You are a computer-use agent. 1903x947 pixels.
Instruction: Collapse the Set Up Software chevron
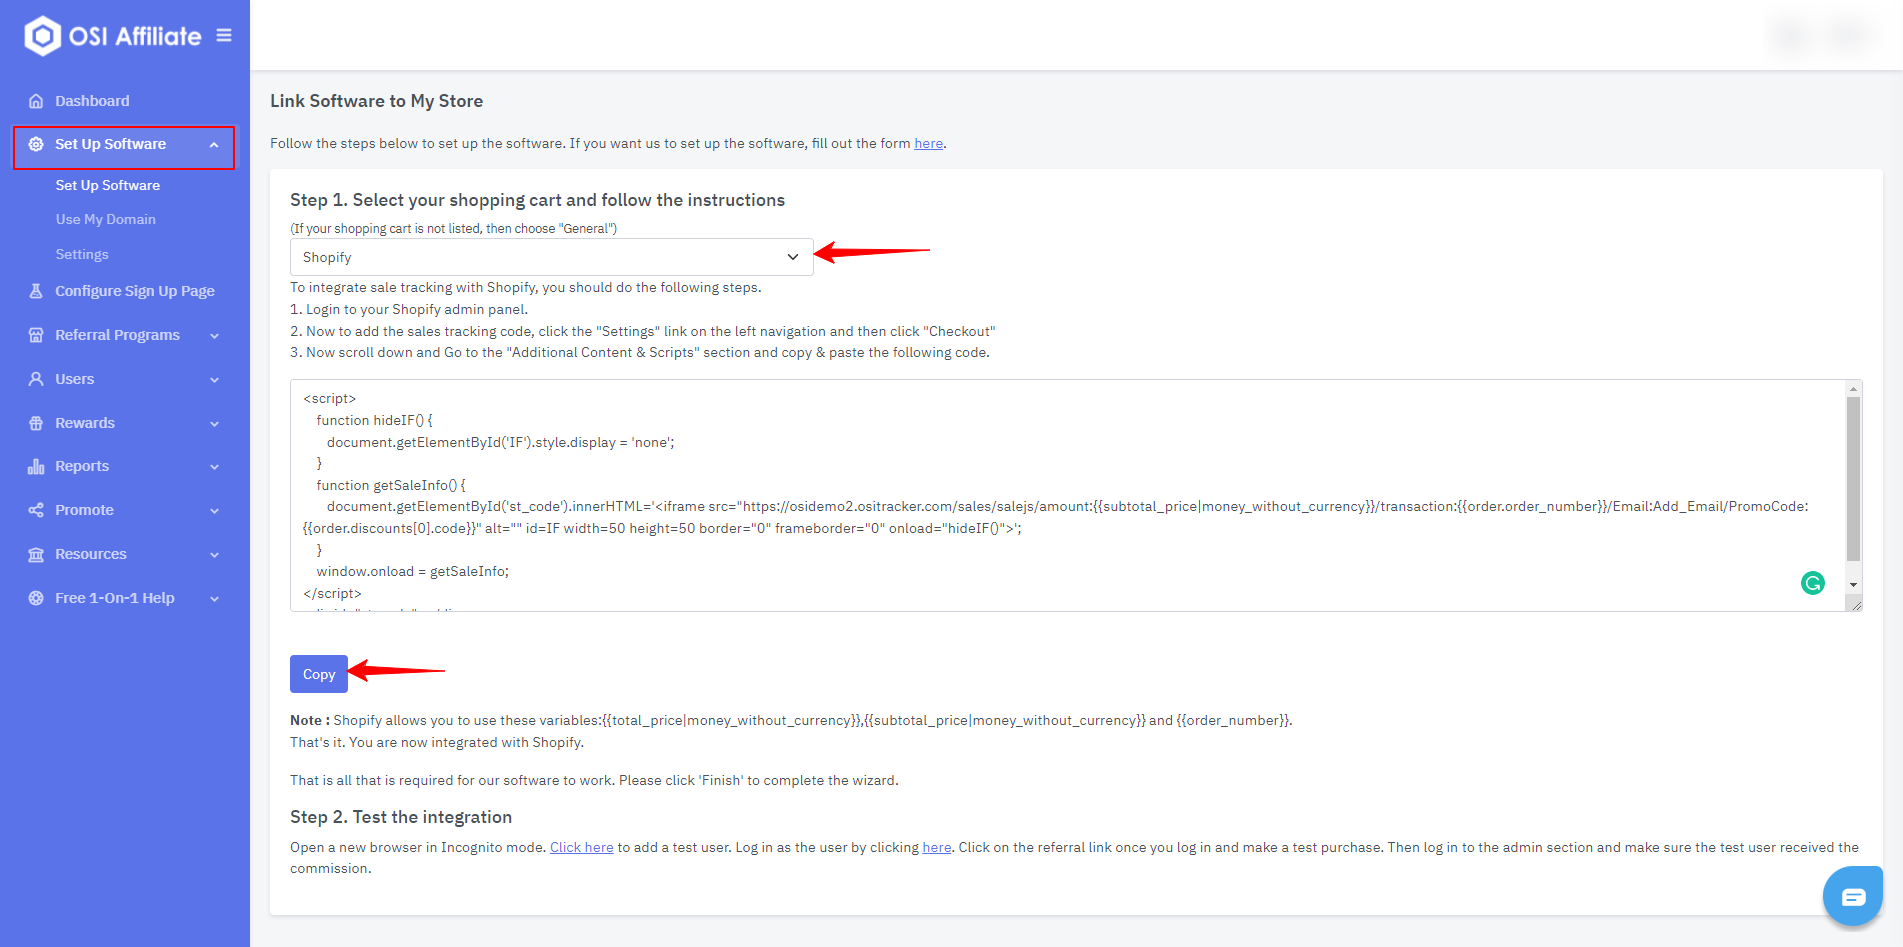point(214,145)
